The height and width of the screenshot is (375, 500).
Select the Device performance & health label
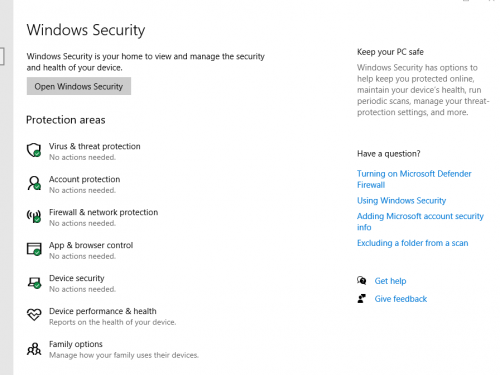tap(103, 311)
